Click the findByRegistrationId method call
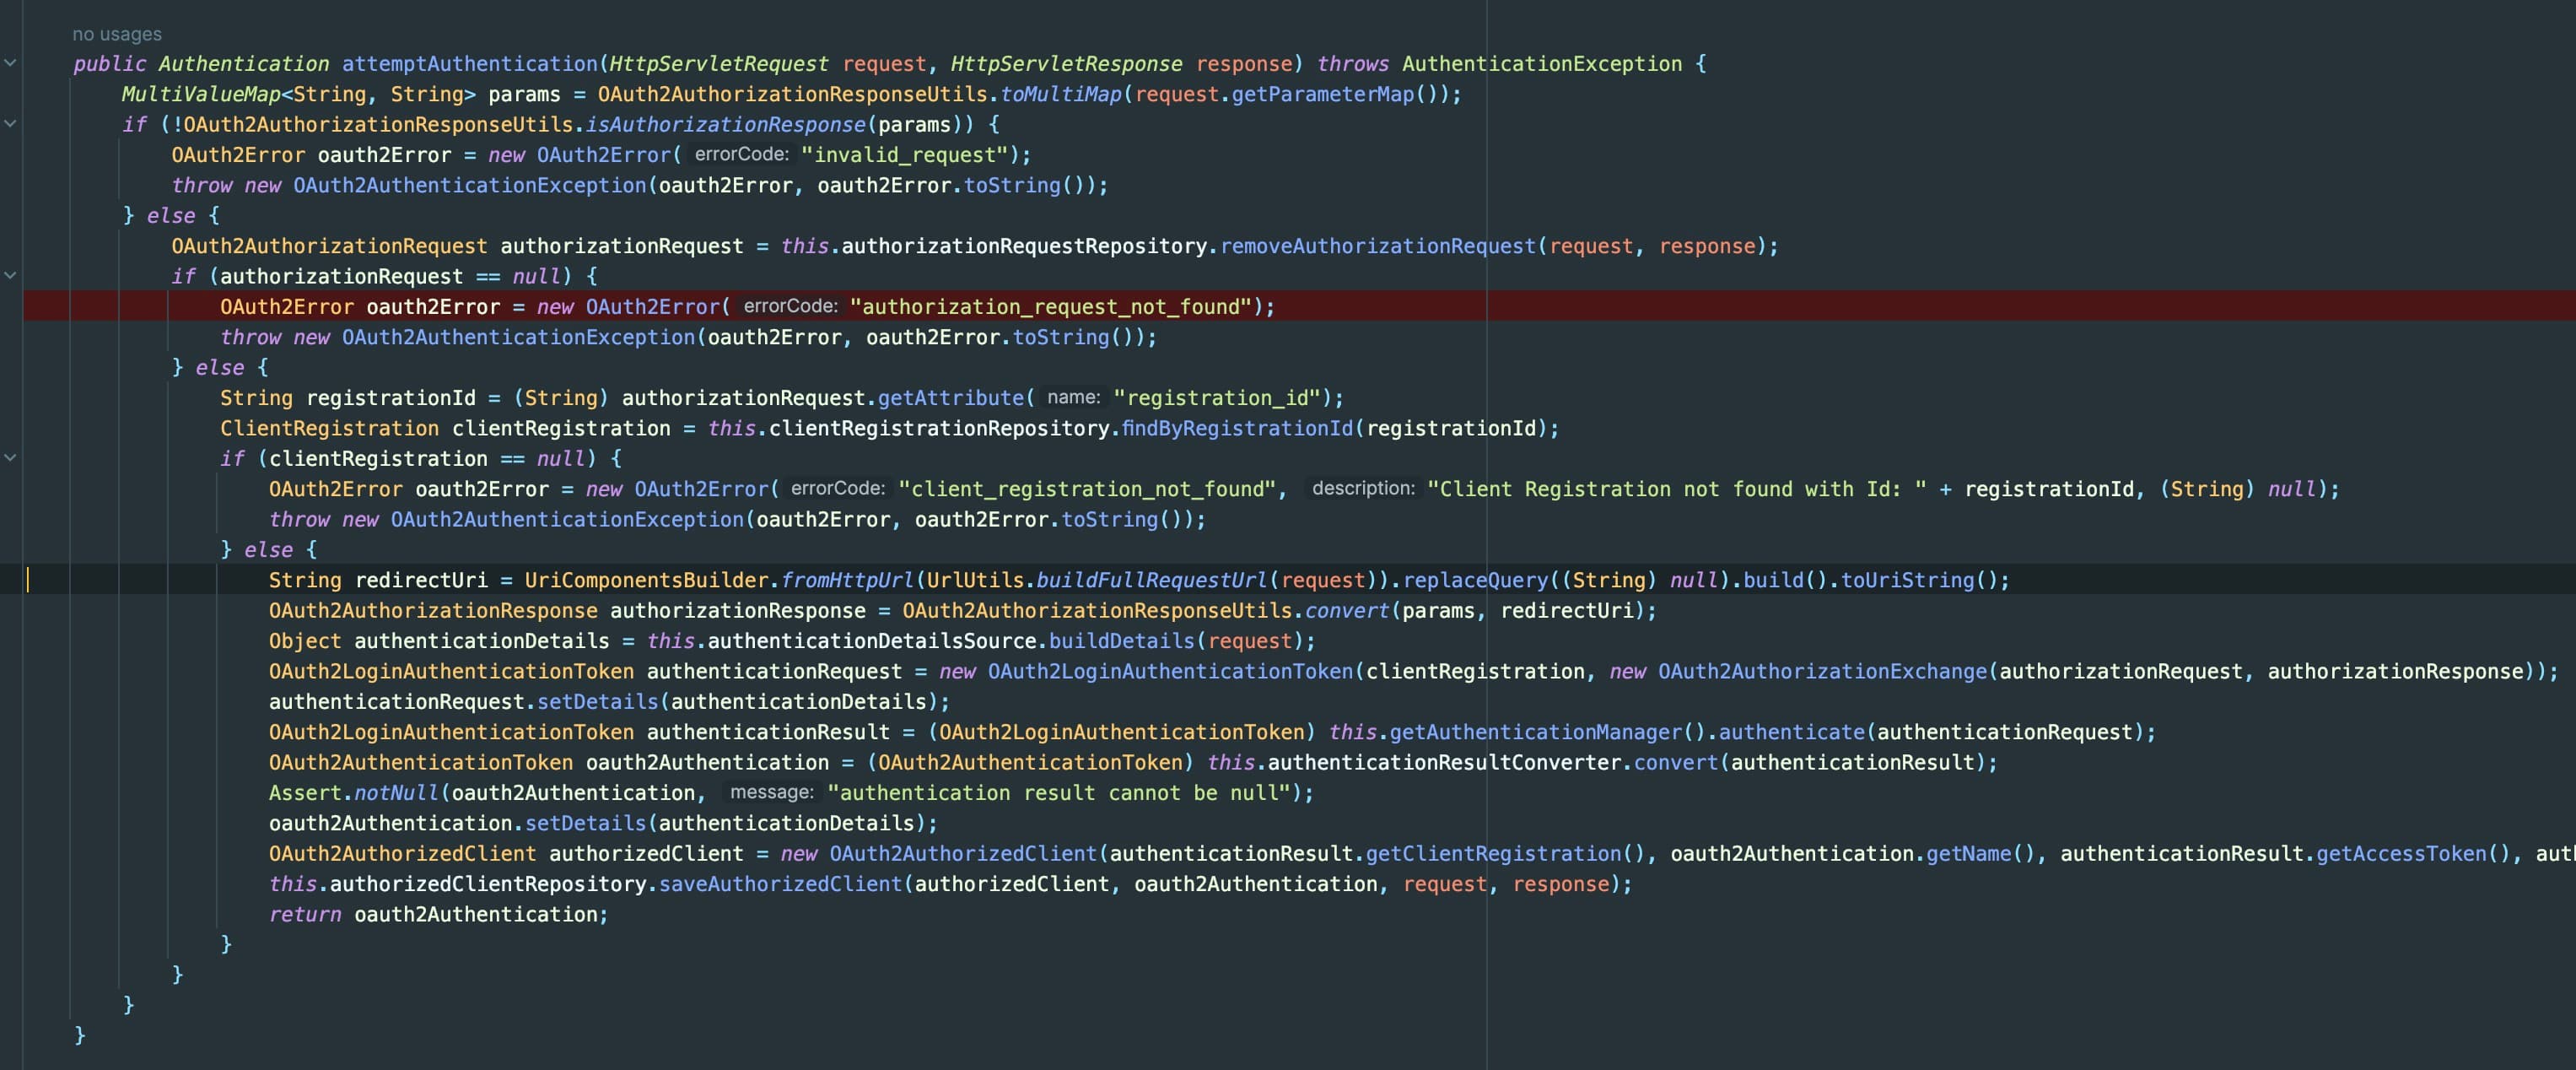The height and width of the screenshot is (1070, 2576). (x=1237, y=428)
